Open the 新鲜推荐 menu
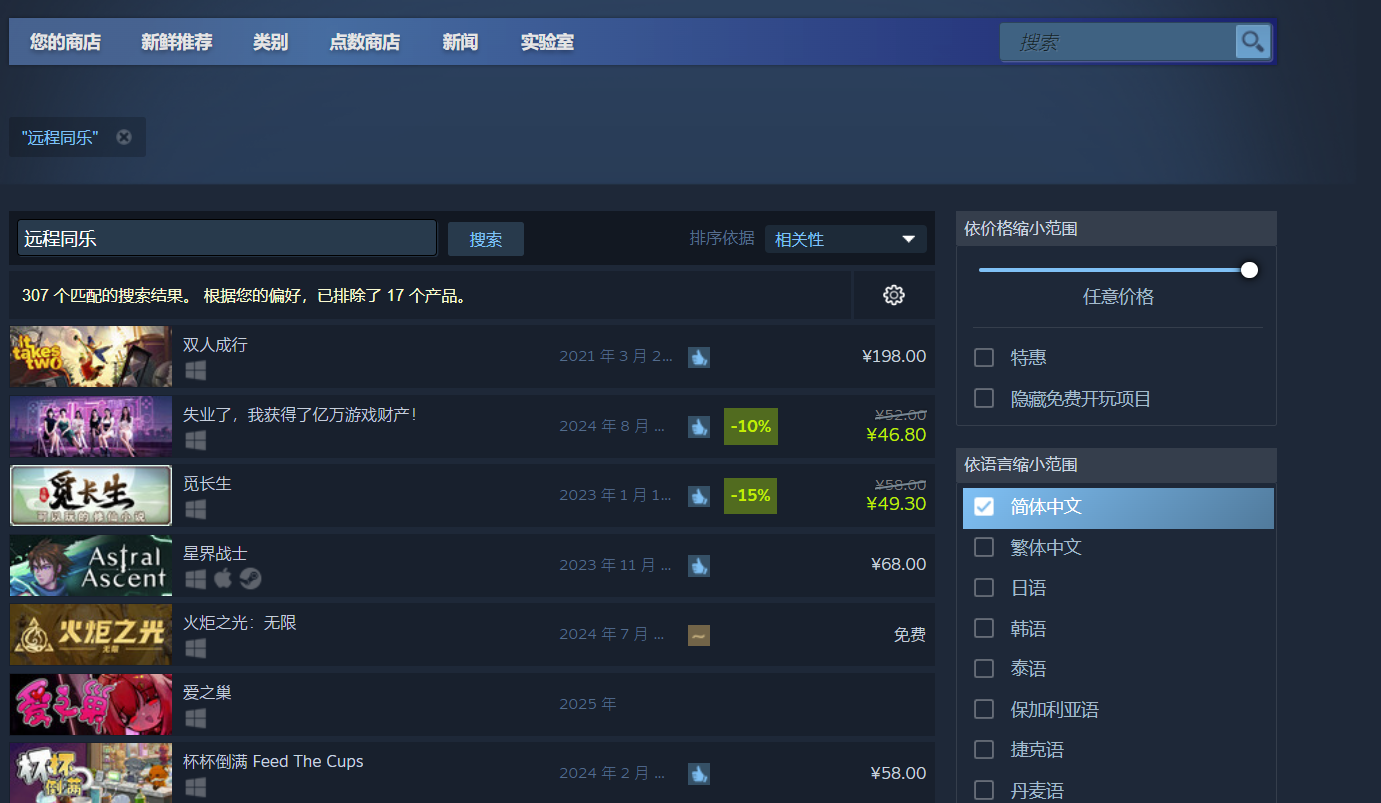This screenshot has width=1381, height=803. [177, 42]
